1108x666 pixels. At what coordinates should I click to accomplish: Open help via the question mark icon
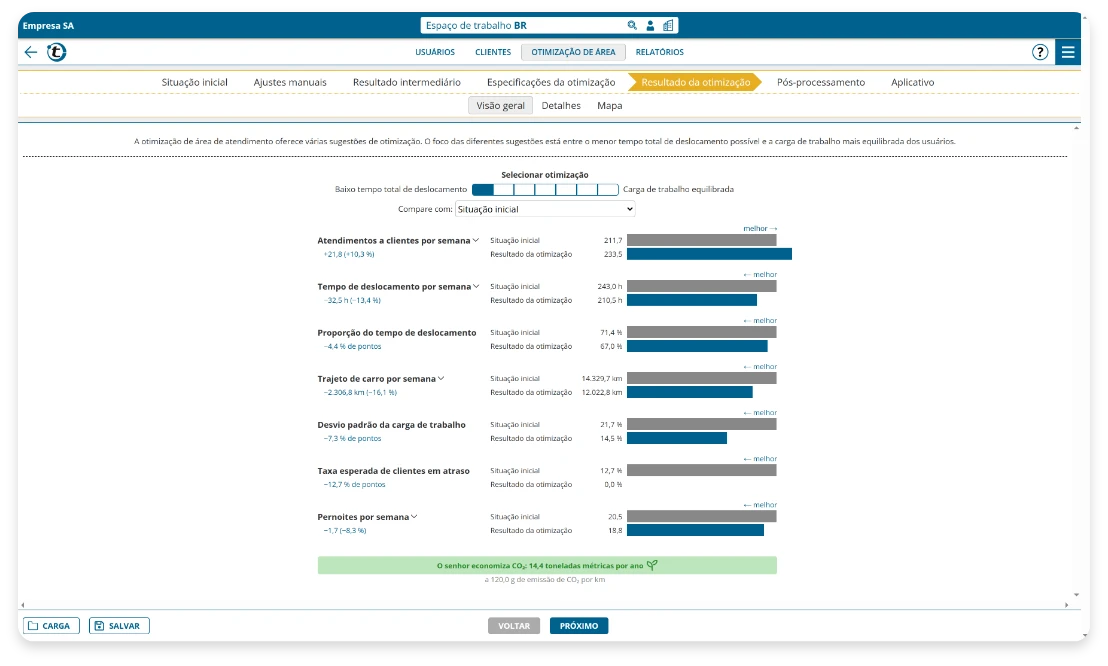[x=1039, y=52]
